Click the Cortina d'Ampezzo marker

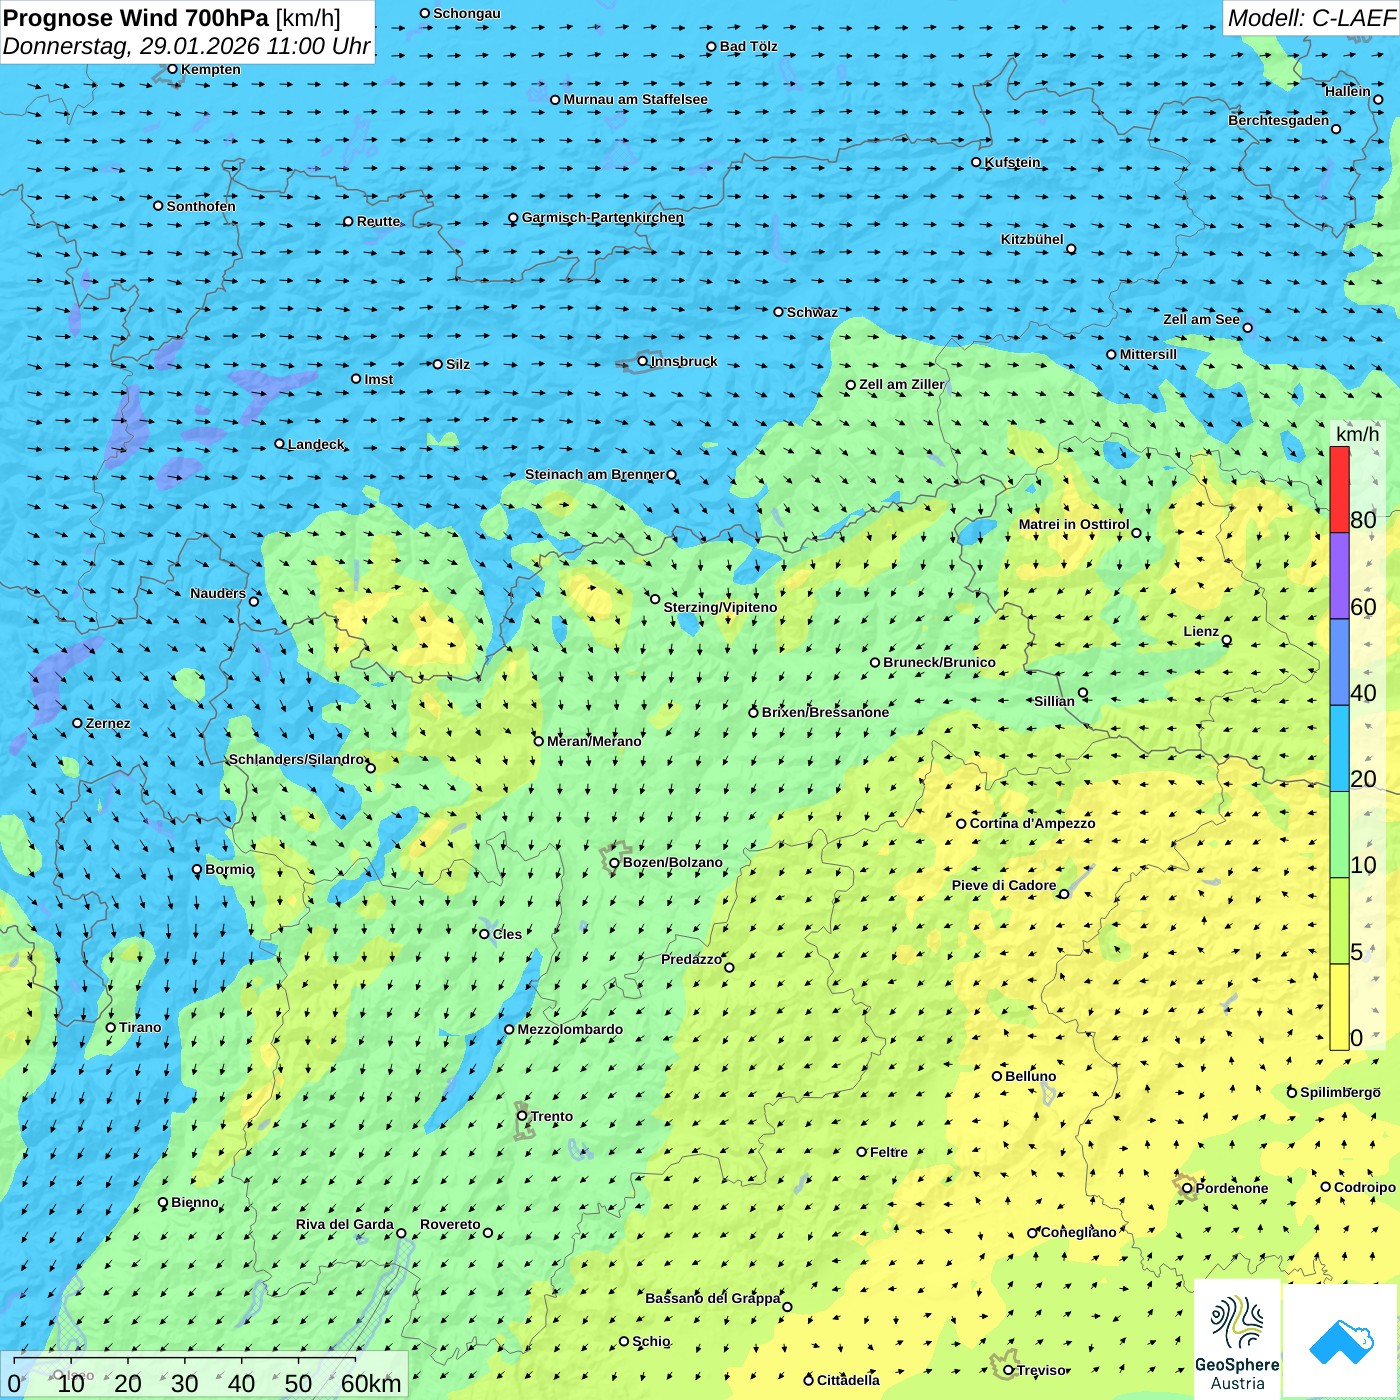[x=962, y=824]
